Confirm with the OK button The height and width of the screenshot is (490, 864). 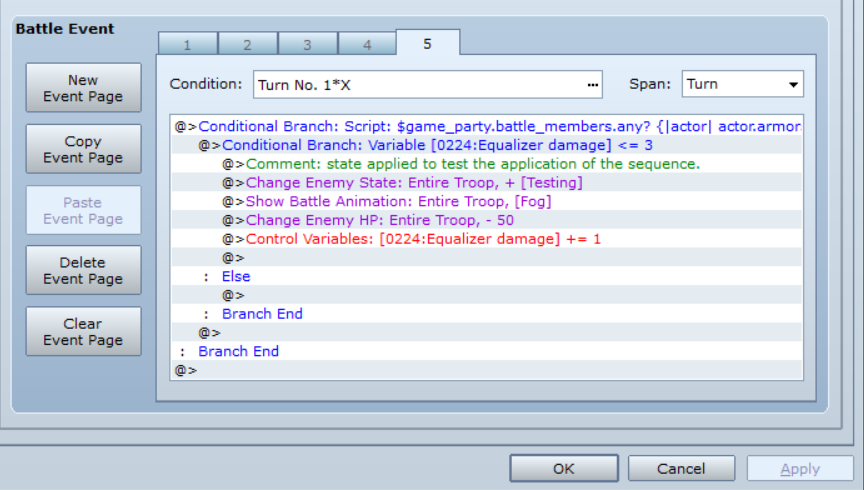tap(564, 469)
